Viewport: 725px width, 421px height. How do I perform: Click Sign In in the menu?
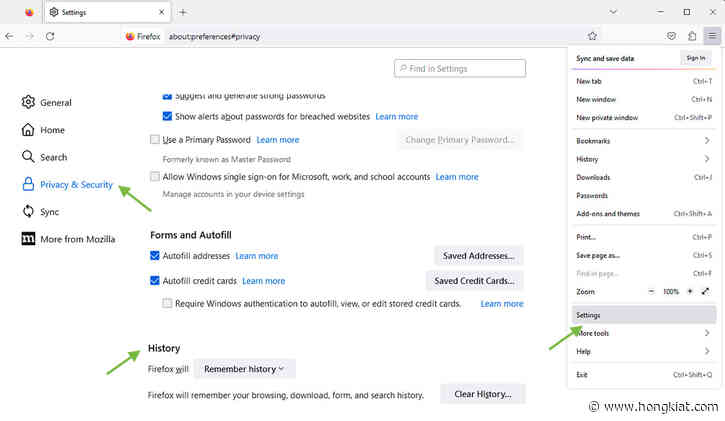696,58
